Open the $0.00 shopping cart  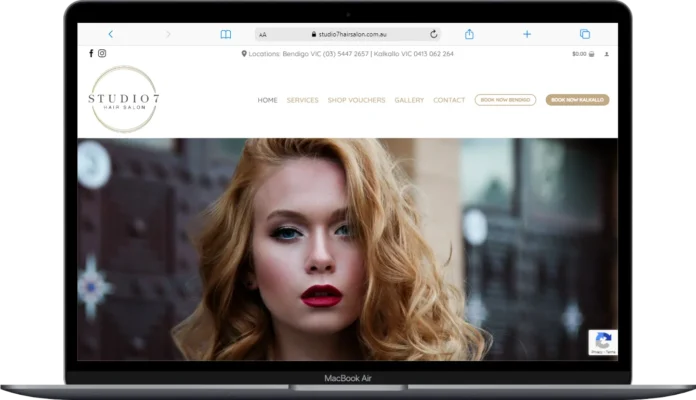[582, 54]
